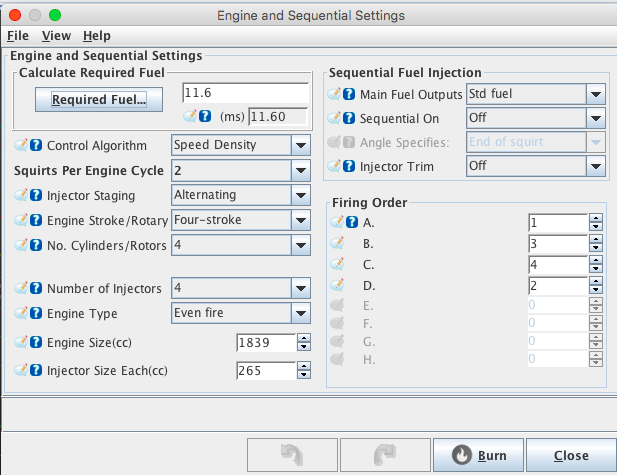Click note pencil icon for Sequential On
This screenshot has width=617, height=475.
[x=336, y=118]
